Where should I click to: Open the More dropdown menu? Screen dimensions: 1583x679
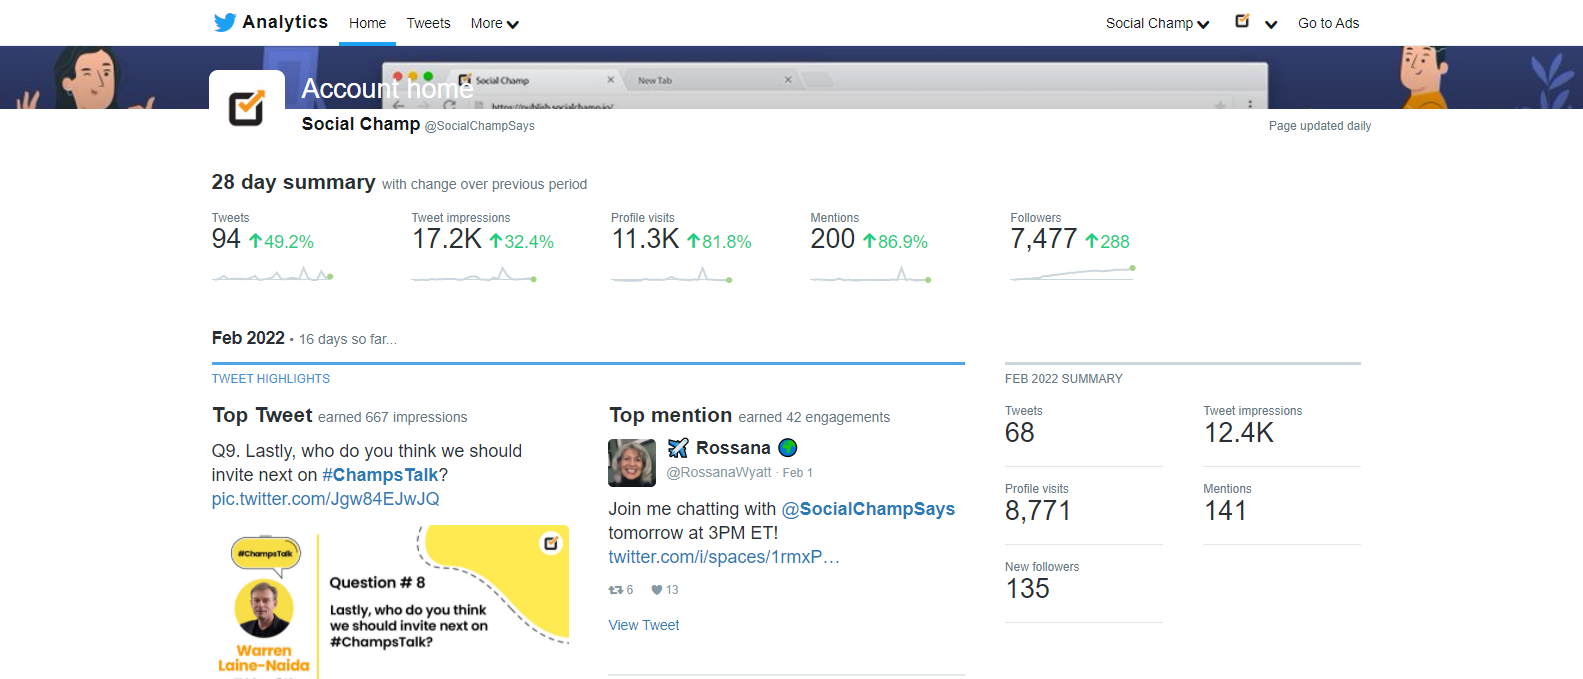click(x=495, y=23)
